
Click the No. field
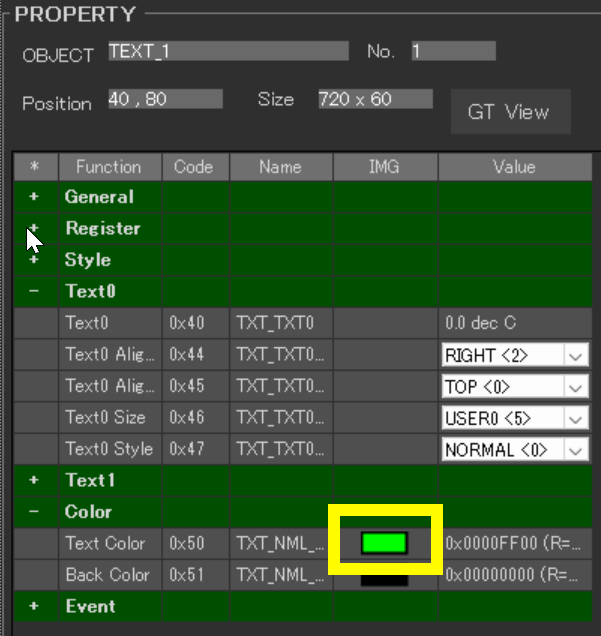coord(452,51)
